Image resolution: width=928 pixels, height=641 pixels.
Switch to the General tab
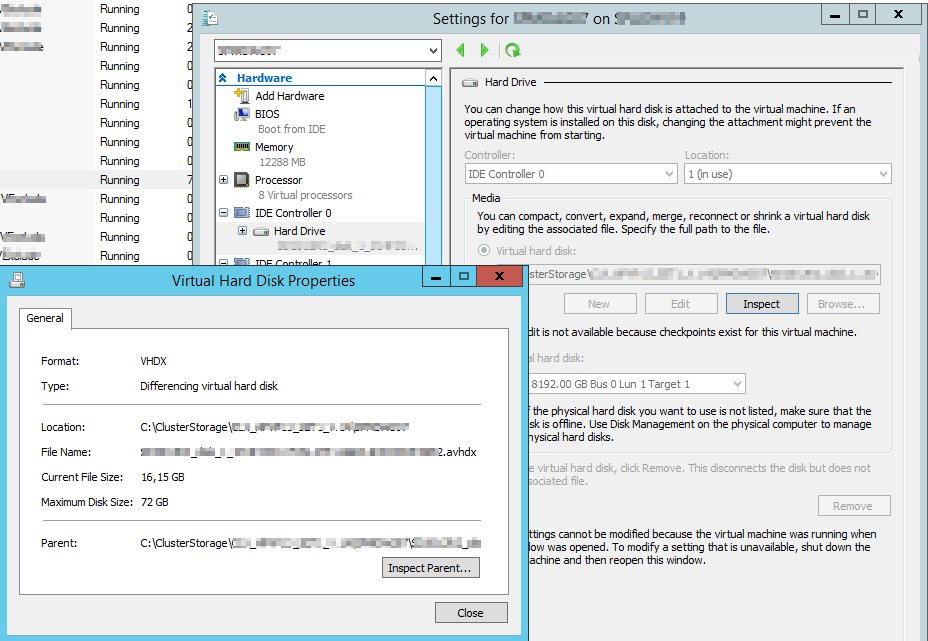[45, 318]
